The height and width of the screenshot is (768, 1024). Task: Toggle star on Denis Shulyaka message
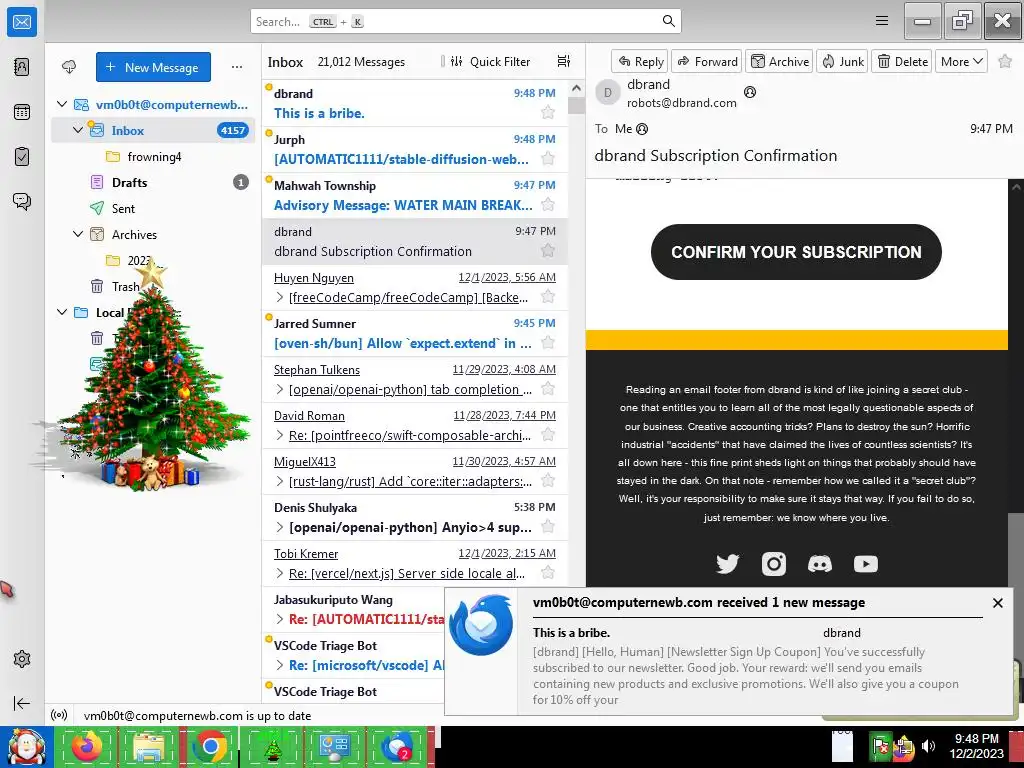548,527
